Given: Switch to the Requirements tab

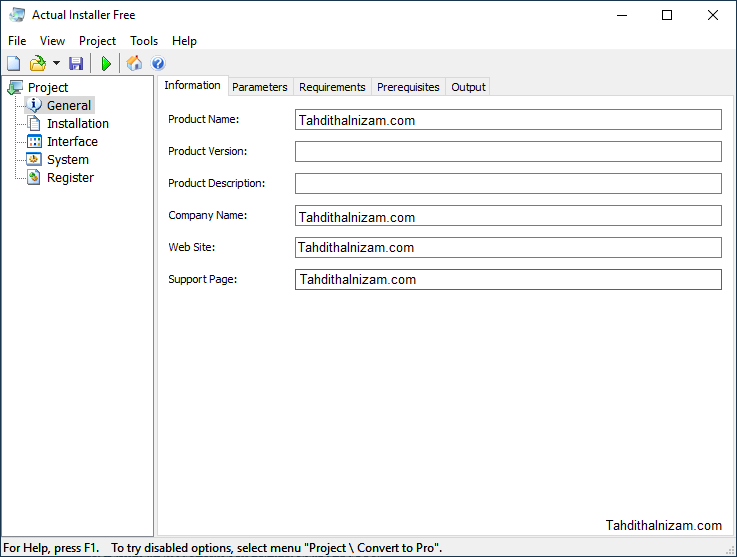Looking at the screenshot, I should click(332, 87).
